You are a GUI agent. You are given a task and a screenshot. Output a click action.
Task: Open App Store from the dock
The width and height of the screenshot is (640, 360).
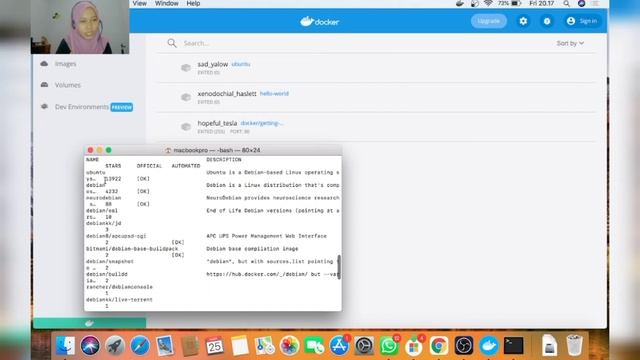pos(339,346)
